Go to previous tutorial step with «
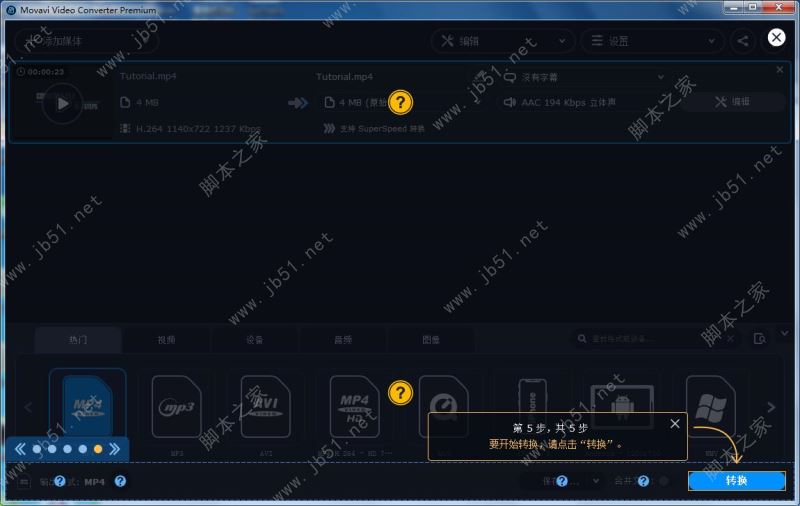Screen dimensions: 800x506 pos(20,449)
